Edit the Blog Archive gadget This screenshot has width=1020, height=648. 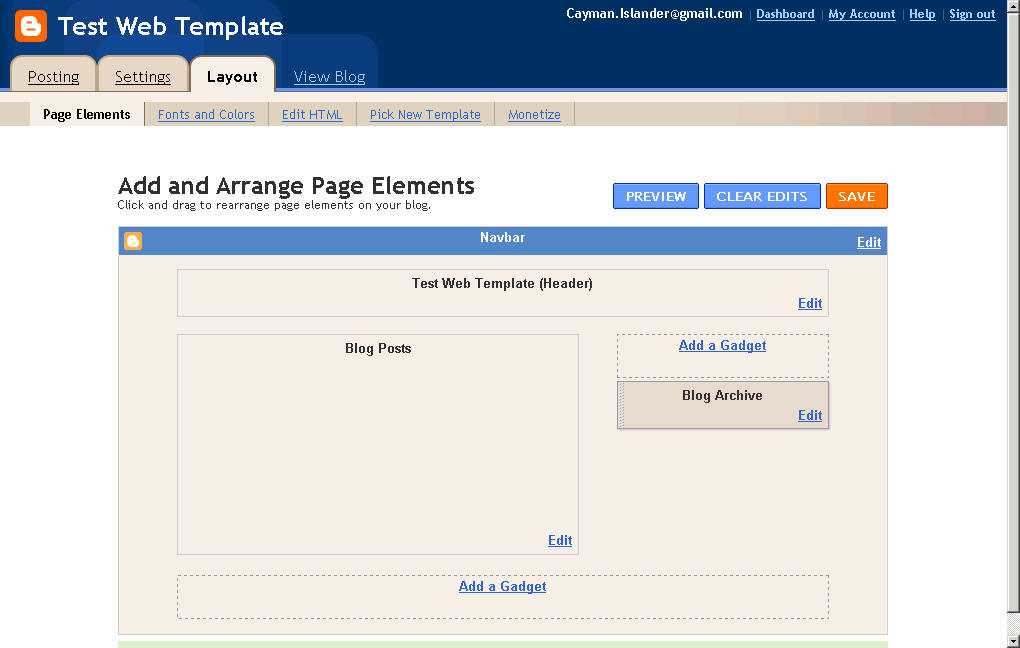point(810,415)
